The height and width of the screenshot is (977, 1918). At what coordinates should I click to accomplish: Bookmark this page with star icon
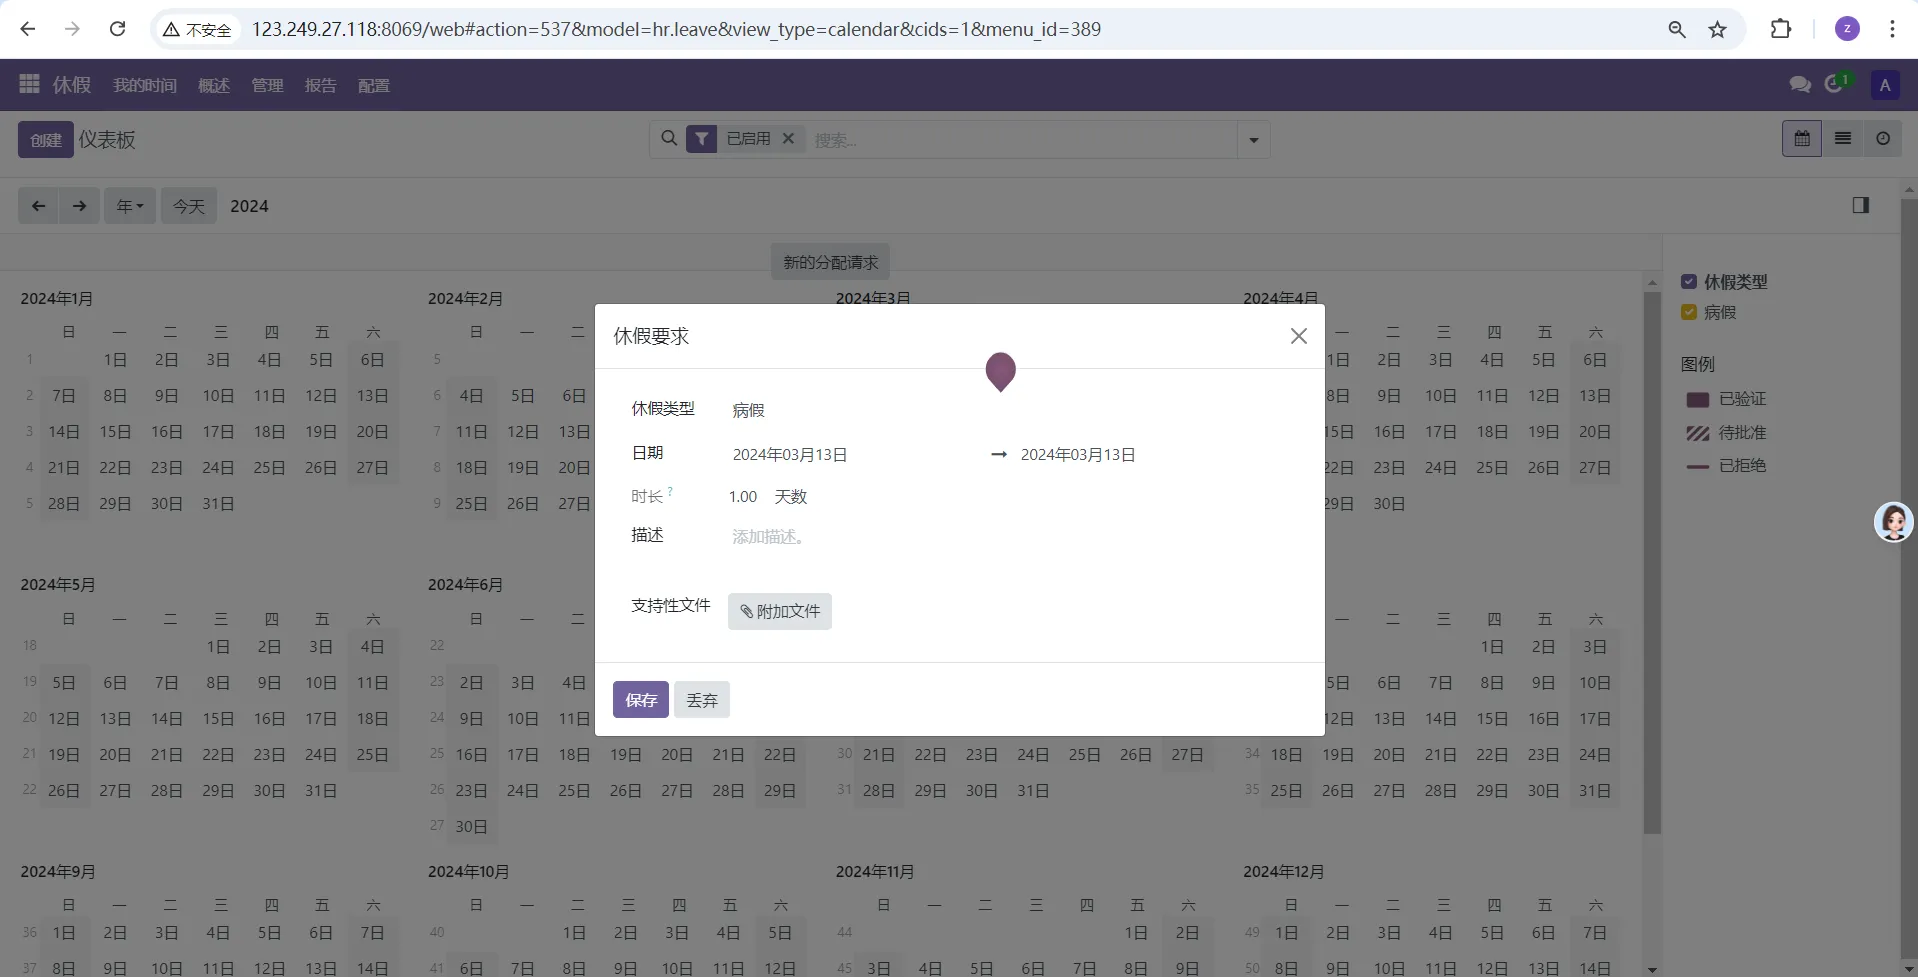coord(1718,29)
